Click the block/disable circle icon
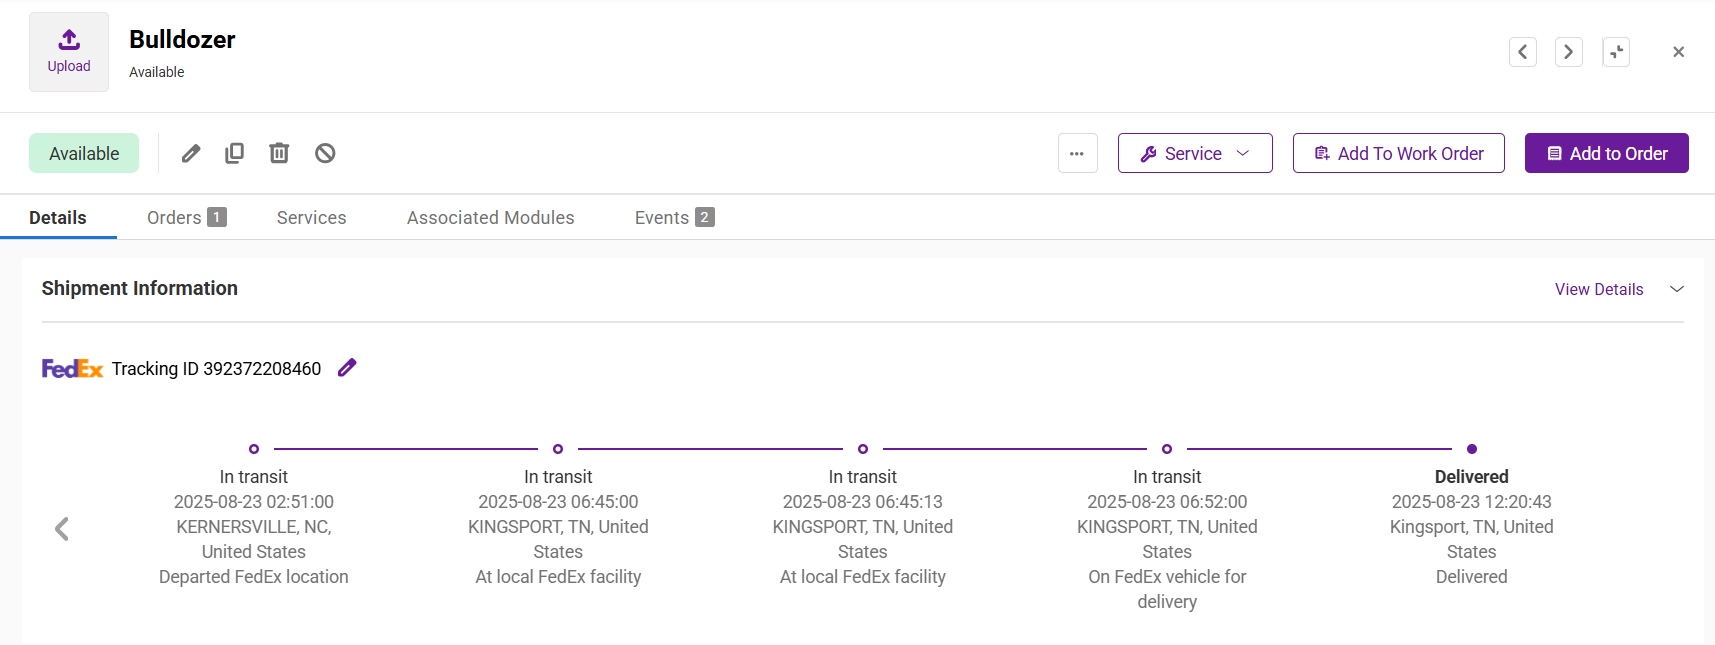The height and width of the screenshot is (645, 1715). point(325,153)
